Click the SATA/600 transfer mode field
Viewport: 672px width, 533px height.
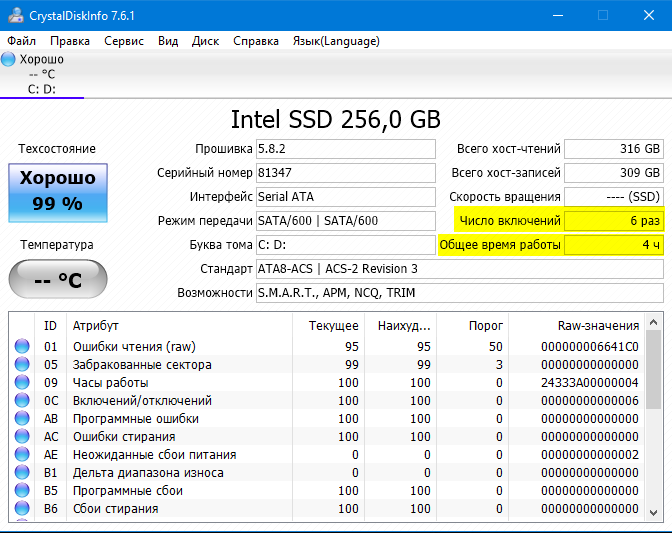[x=346, y=221]
